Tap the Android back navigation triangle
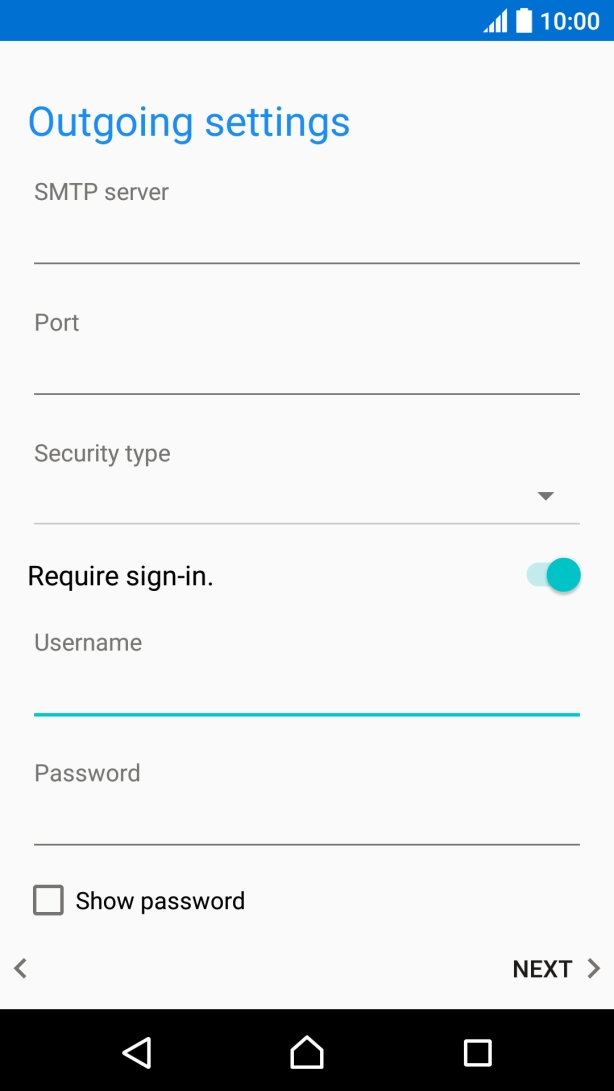 coord(136,1053)
